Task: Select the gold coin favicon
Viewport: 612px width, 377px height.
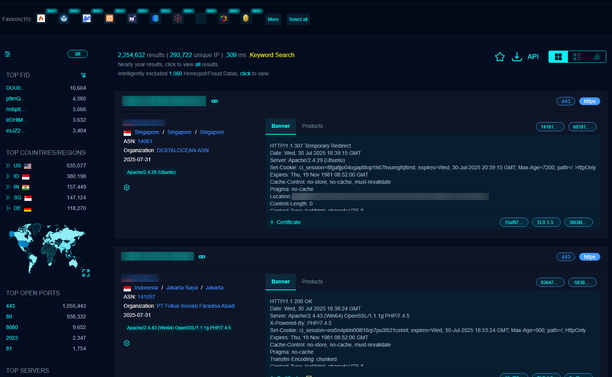Action: pos(246,18)
